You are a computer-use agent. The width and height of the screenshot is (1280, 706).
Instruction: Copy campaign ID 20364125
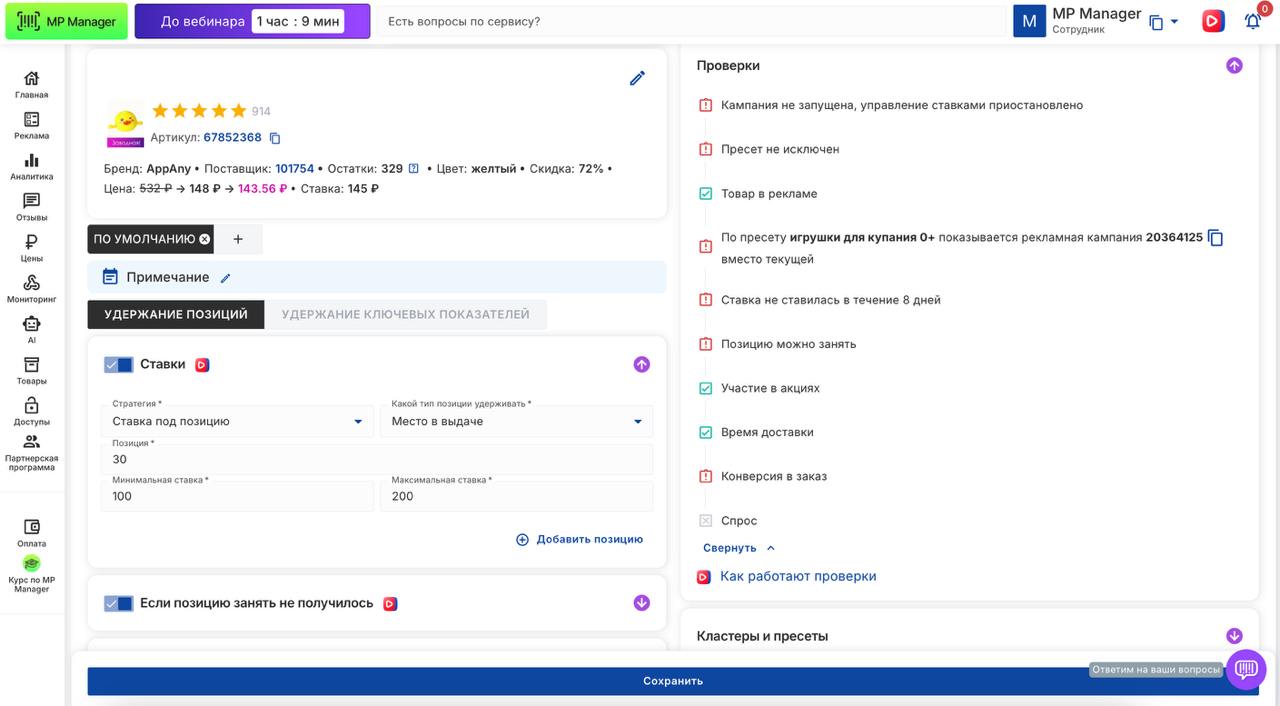(x=1215, y=238)
